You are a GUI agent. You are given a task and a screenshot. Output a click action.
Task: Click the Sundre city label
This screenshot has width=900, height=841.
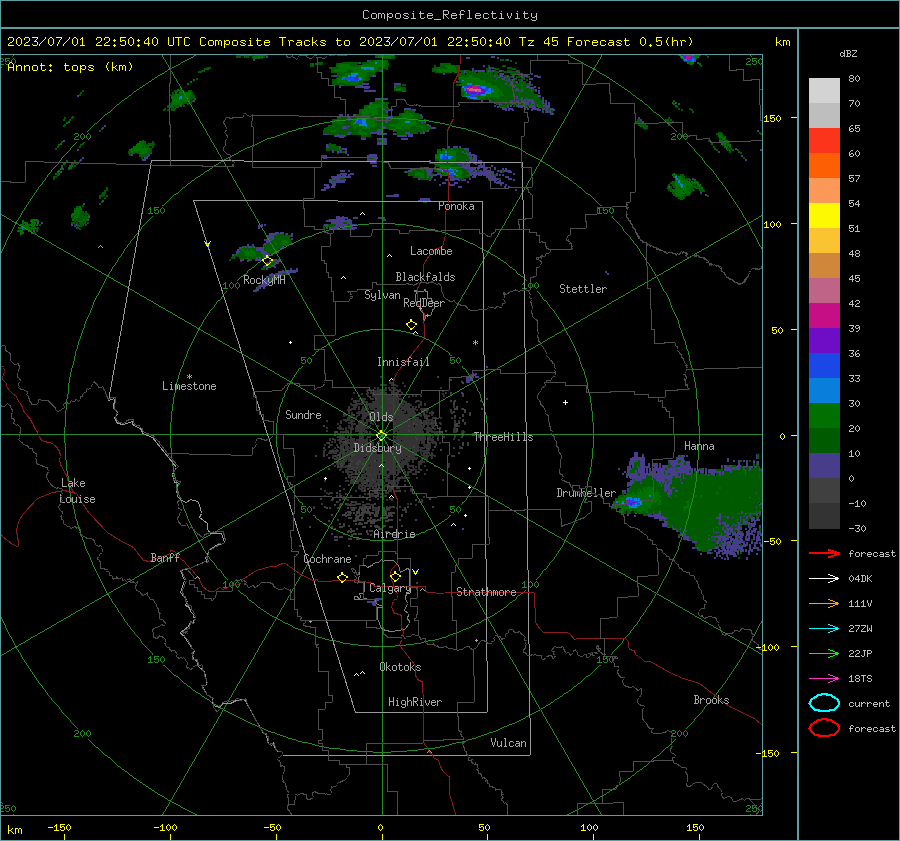pyautogui.click(x=303, y=414)
